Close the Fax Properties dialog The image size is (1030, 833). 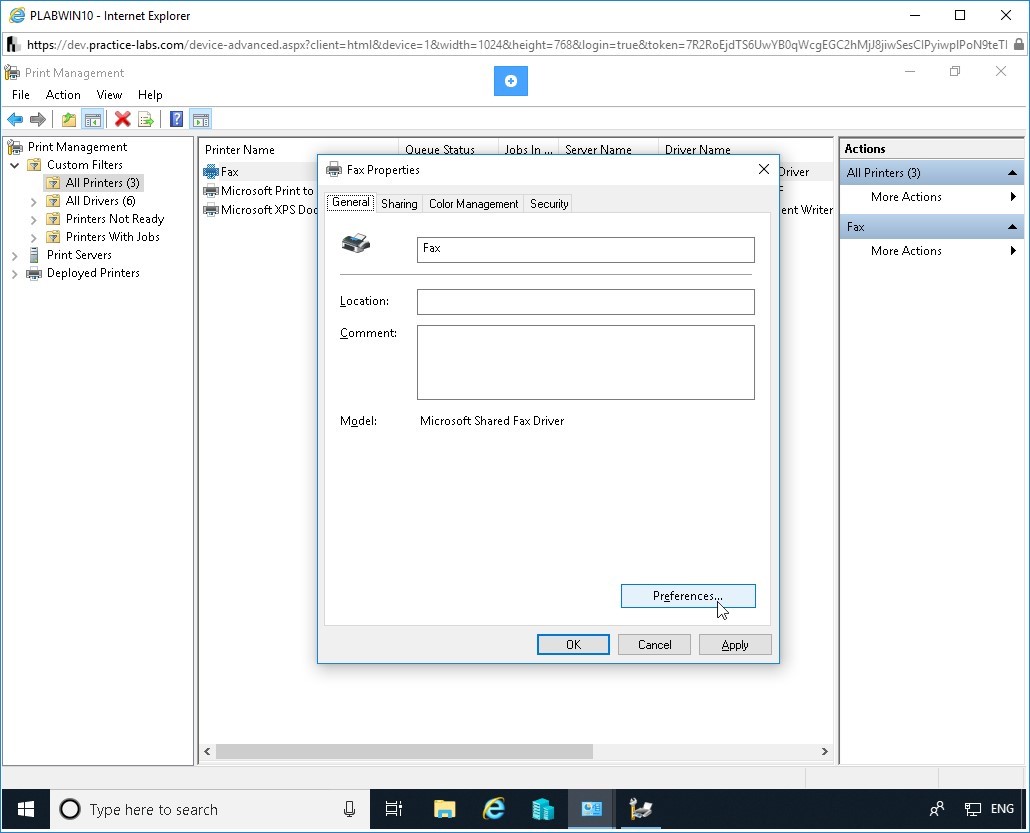[x=763, y=169]
